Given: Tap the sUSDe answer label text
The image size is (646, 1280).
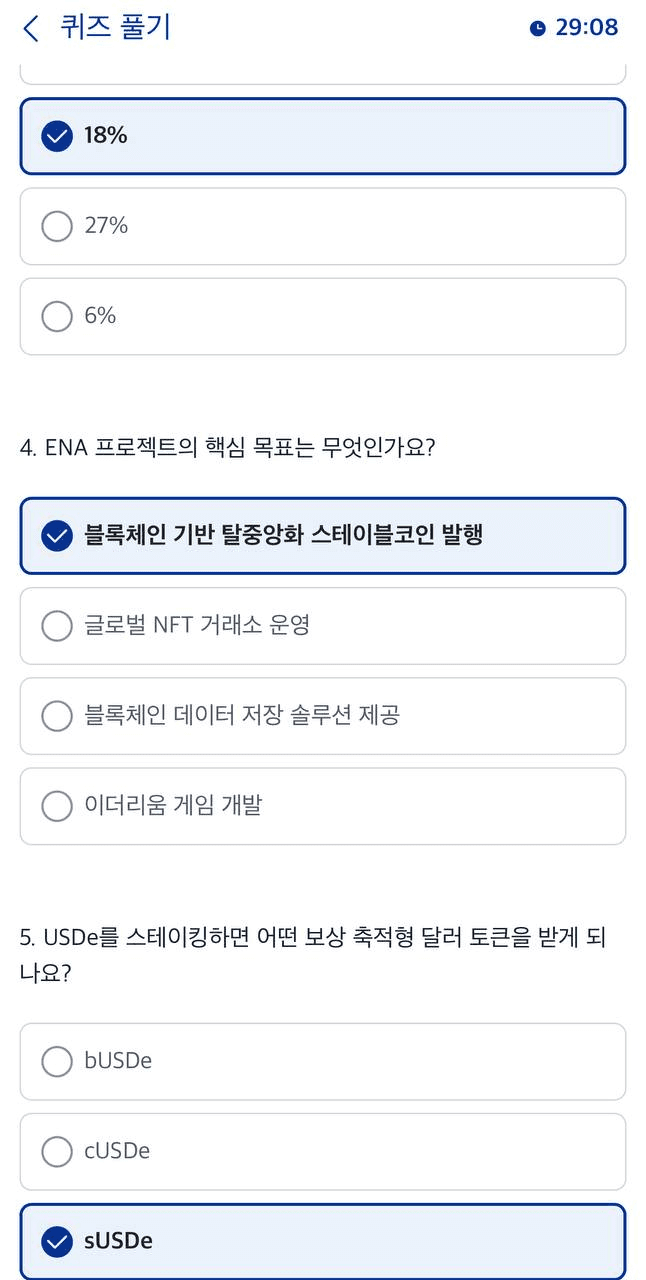Looking at the screenshot, I should (119, 1241).
